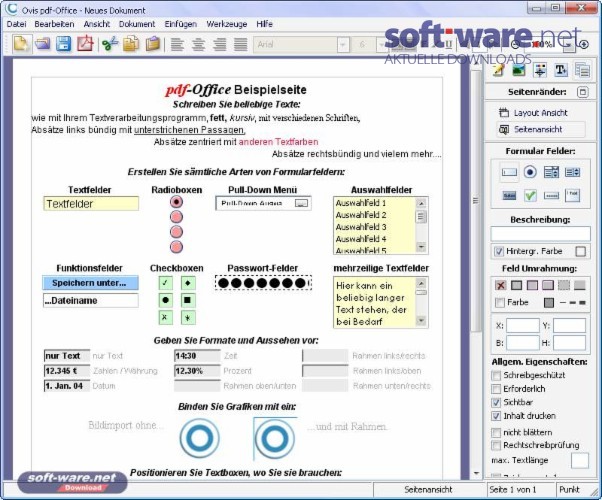Insert a multiline text form field
The height and width of the screenshot is (500, 602).
(x=572, y=195)
